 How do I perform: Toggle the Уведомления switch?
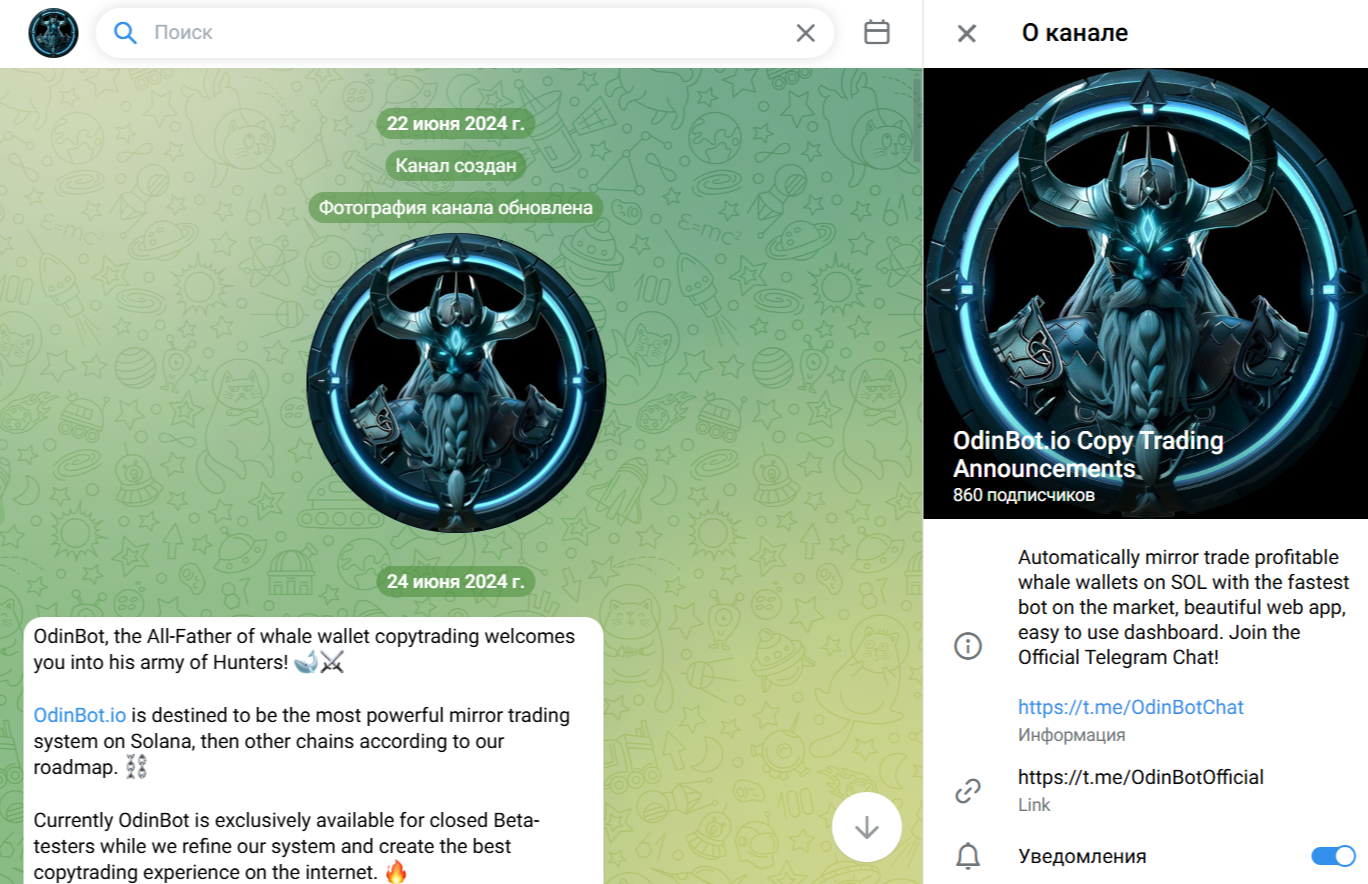[1333, 856]
